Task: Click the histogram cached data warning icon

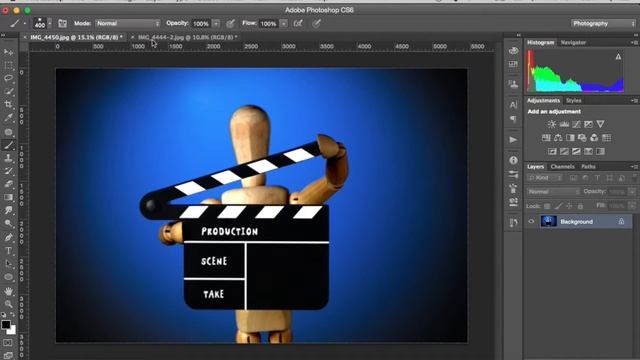Action: point(618,57)
